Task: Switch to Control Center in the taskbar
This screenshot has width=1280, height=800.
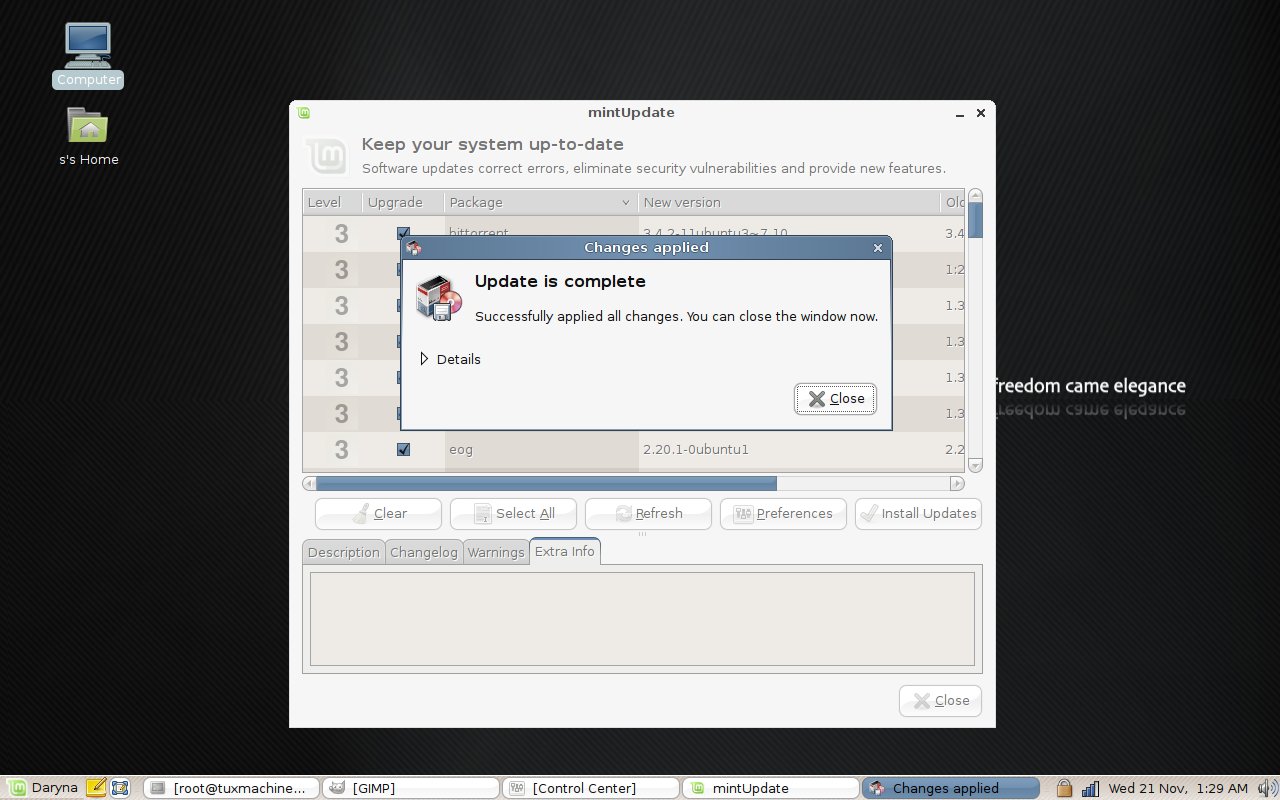Action: point(590,788)
